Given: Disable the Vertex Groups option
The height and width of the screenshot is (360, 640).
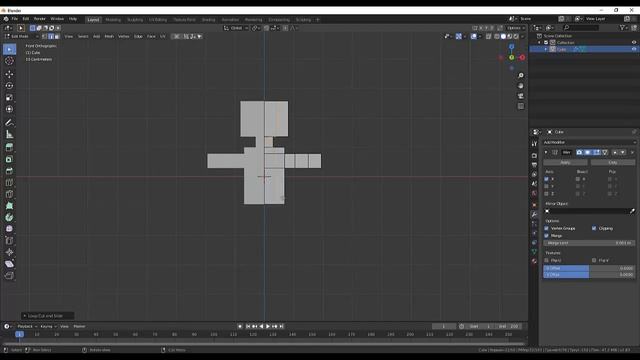Looking at the screenshot, I should click(x=547, y=228).
